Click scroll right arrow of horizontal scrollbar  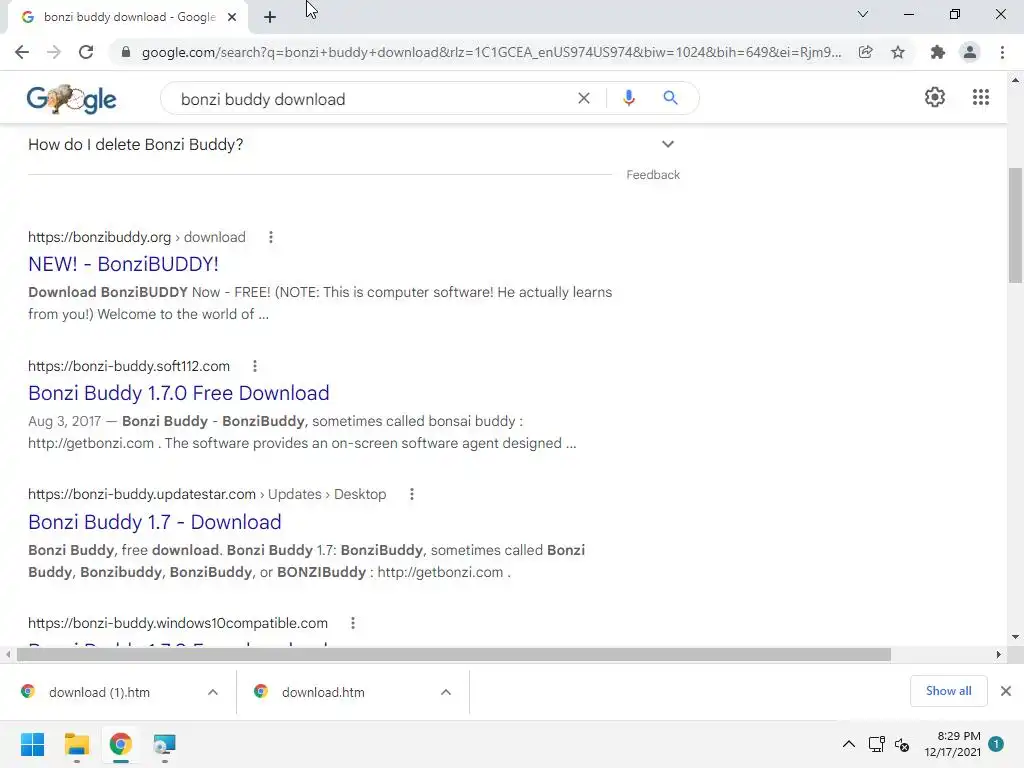pos(999,654)
